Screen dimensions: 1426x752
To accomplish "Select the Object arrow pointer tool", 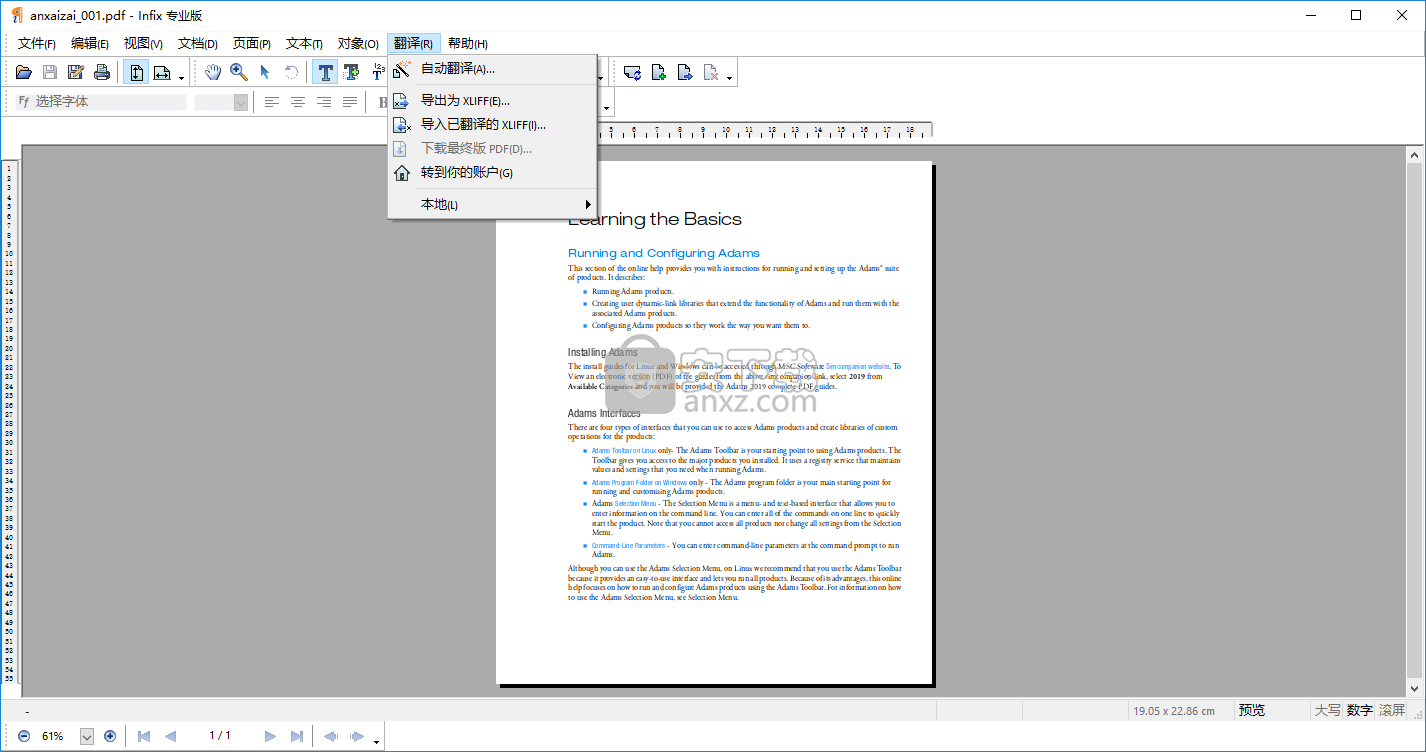I will 265,72.
